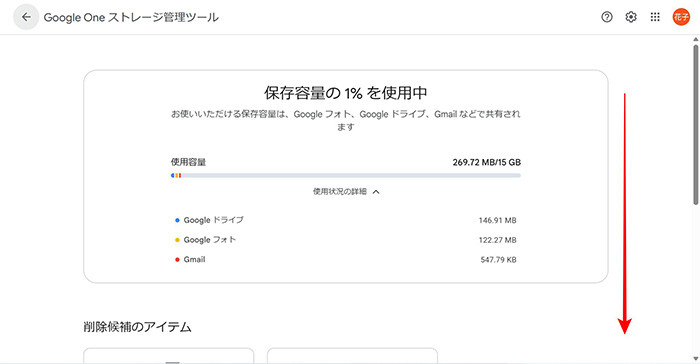This screenshot has height=364, width=700.
Task: Go back using the left arrow button
Action: pos(26,17)
